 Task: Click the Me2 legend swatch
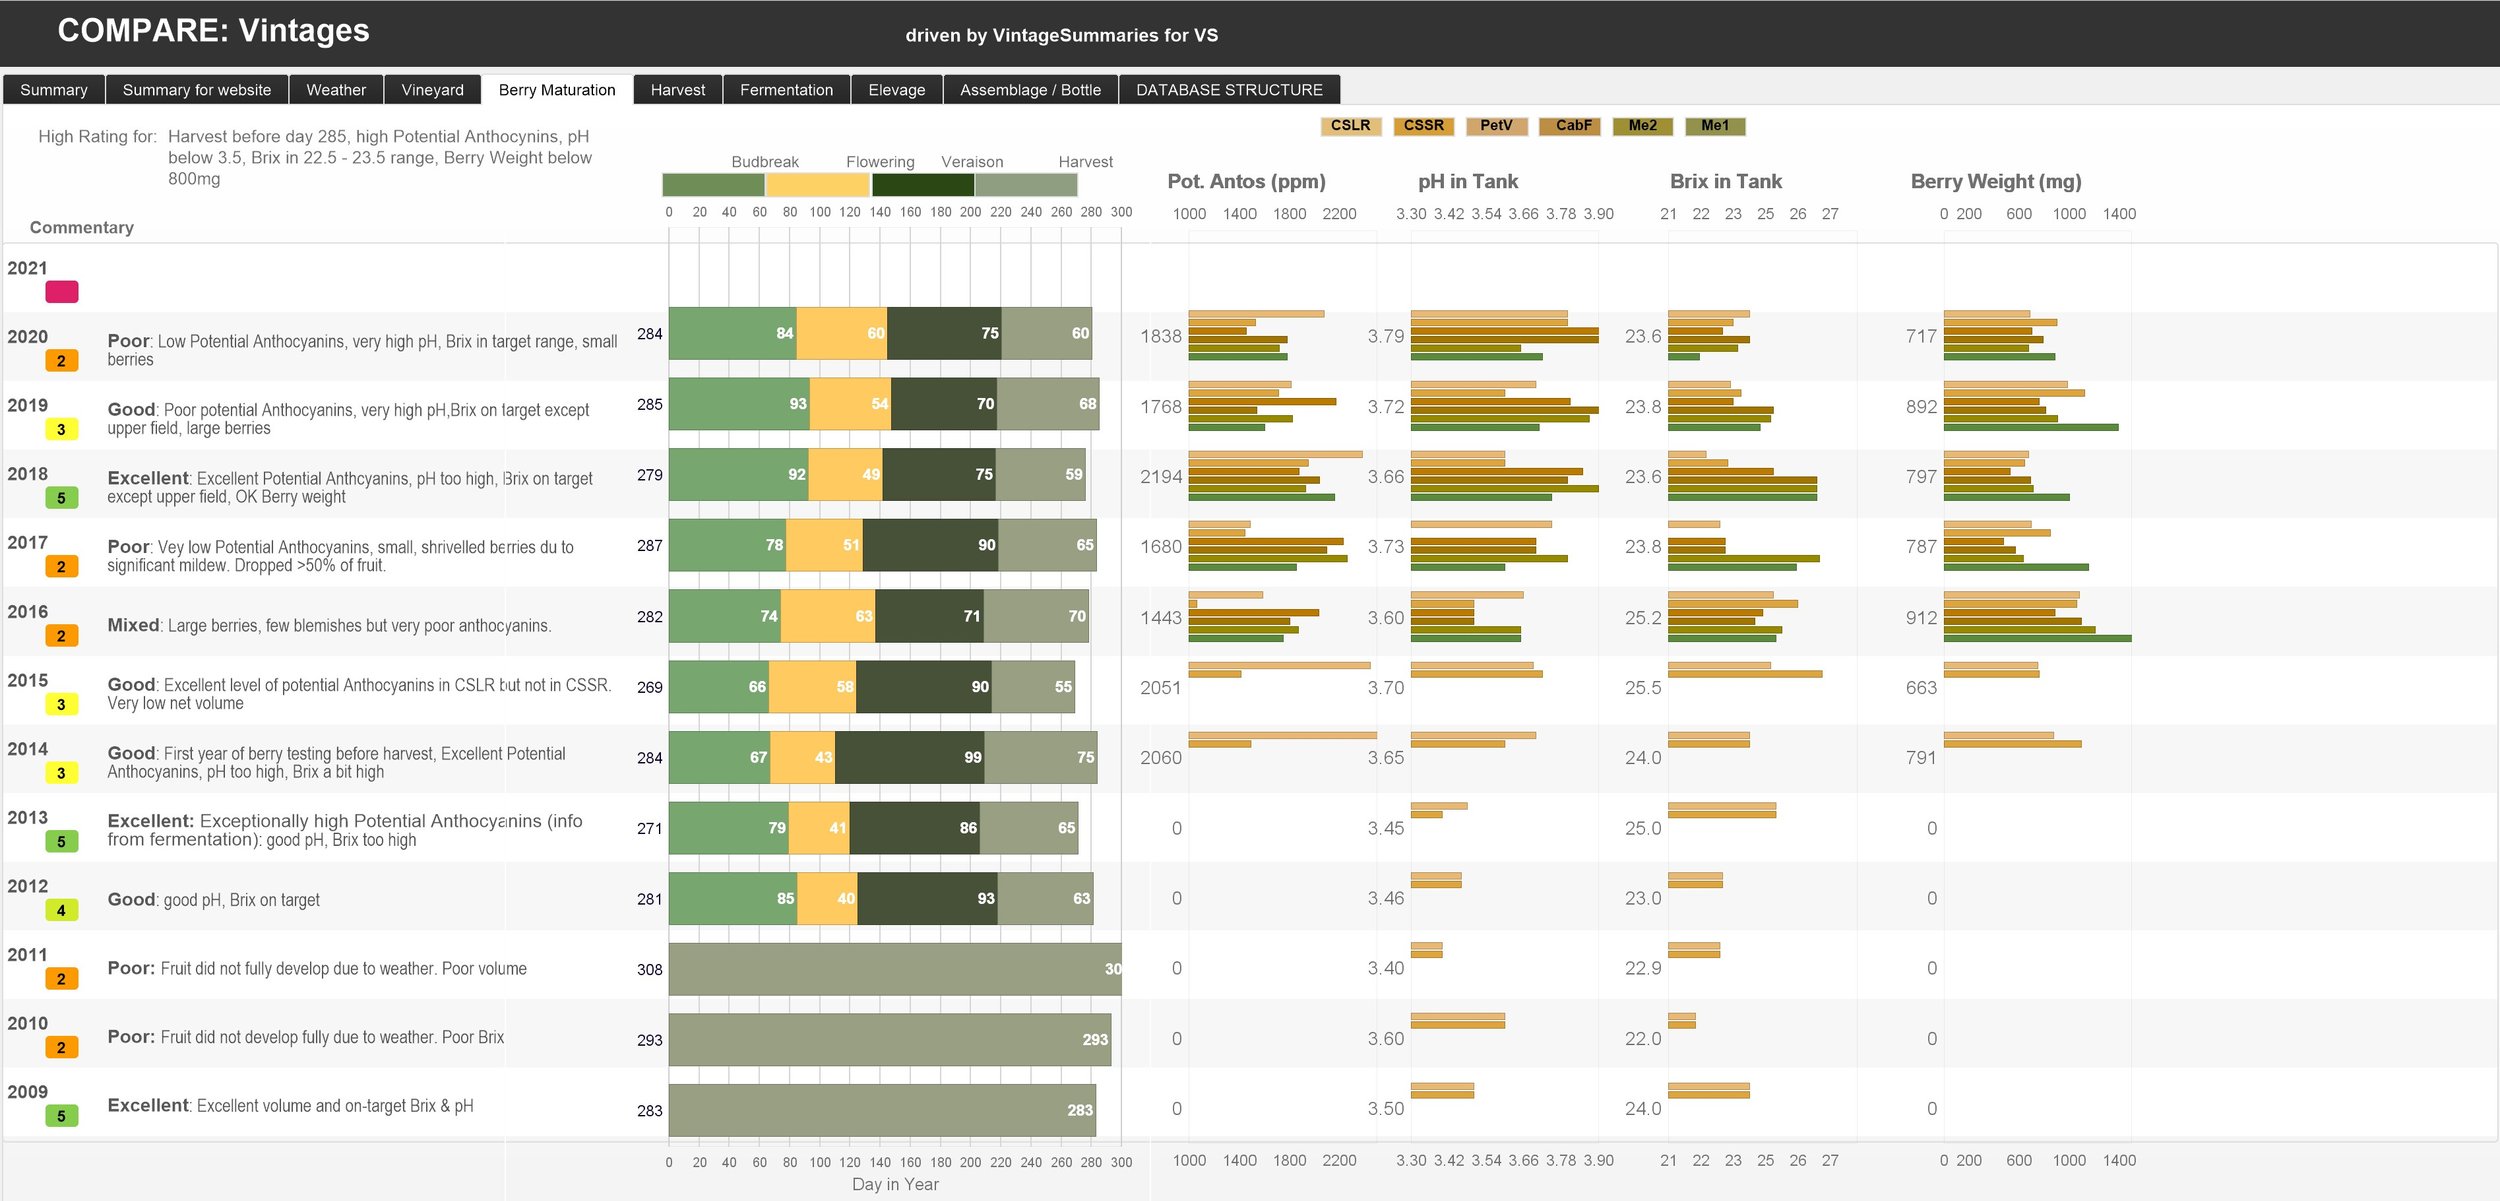coord(1643,126)
